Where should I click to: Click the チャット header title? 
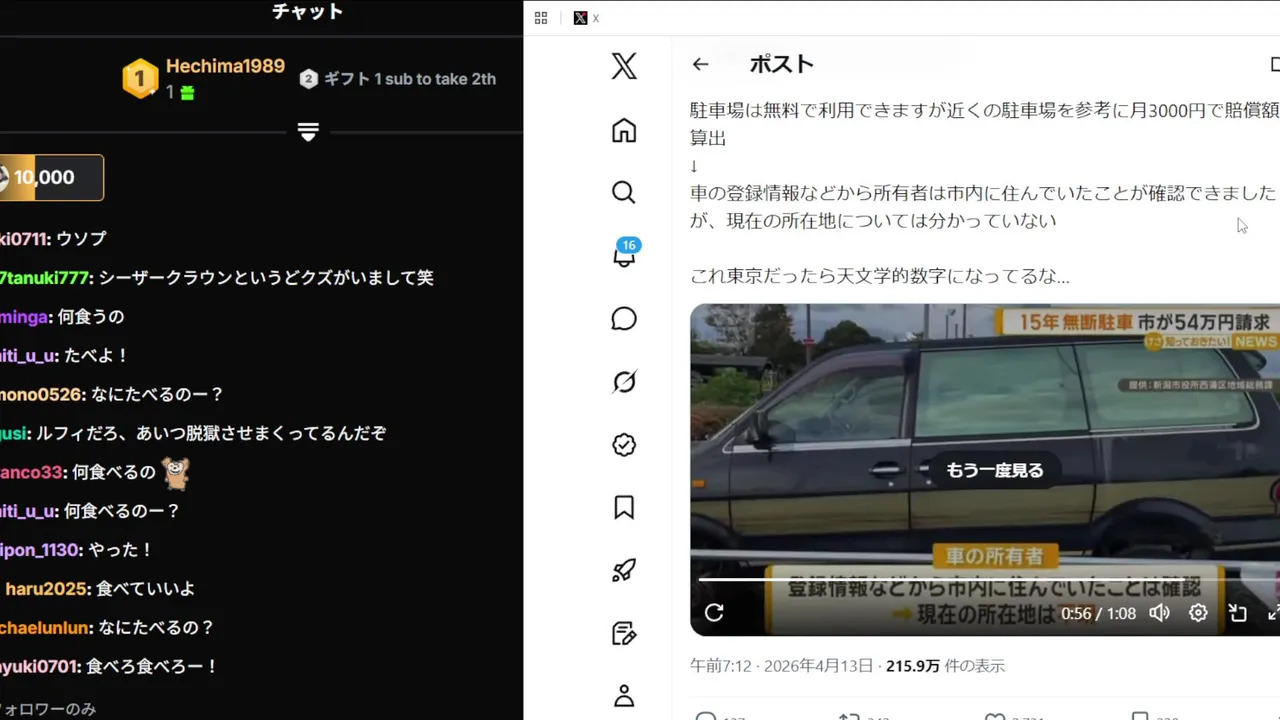tap(308, 12)
